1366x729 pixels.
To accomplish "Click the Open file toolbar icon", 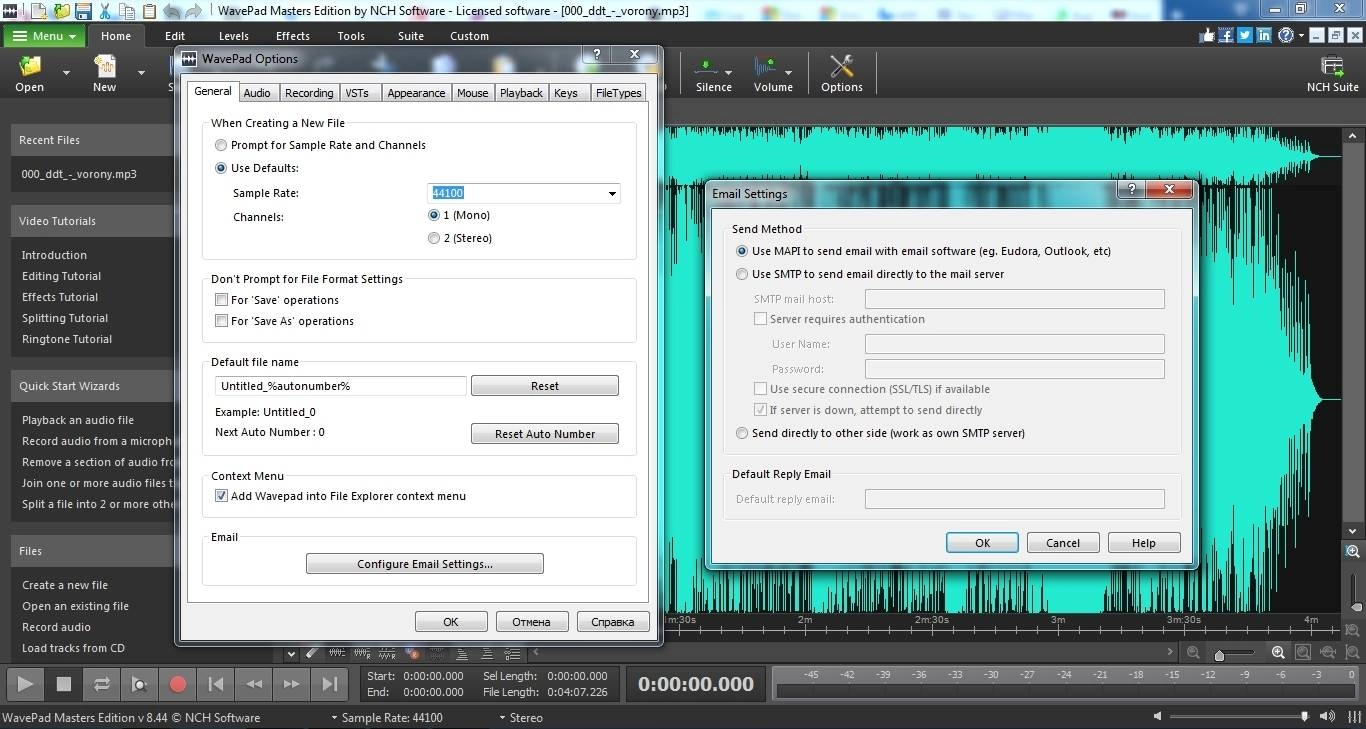I will [30, 67].
